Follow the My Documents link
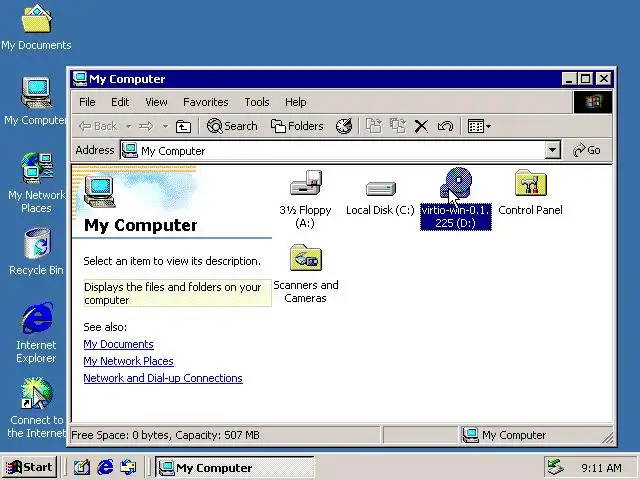This screenshot has width=640, height=480. (118, 344)
